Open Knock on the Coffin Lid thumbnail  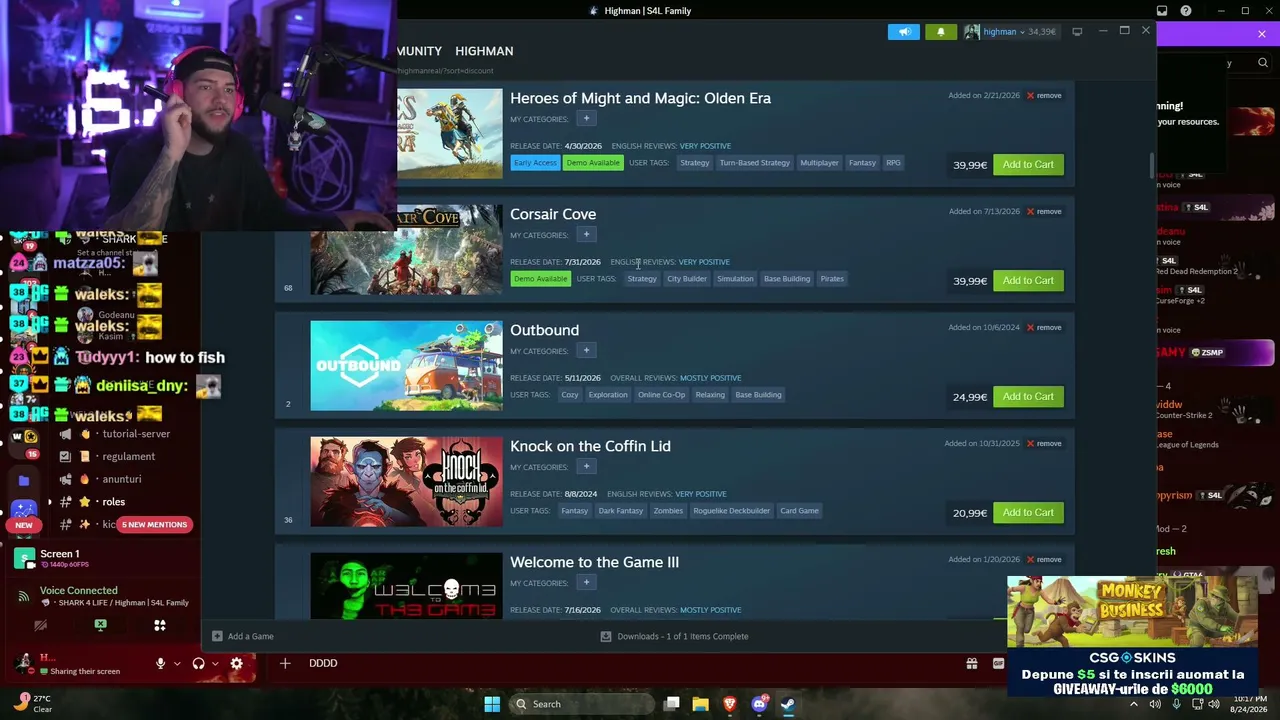pos(406,482)
